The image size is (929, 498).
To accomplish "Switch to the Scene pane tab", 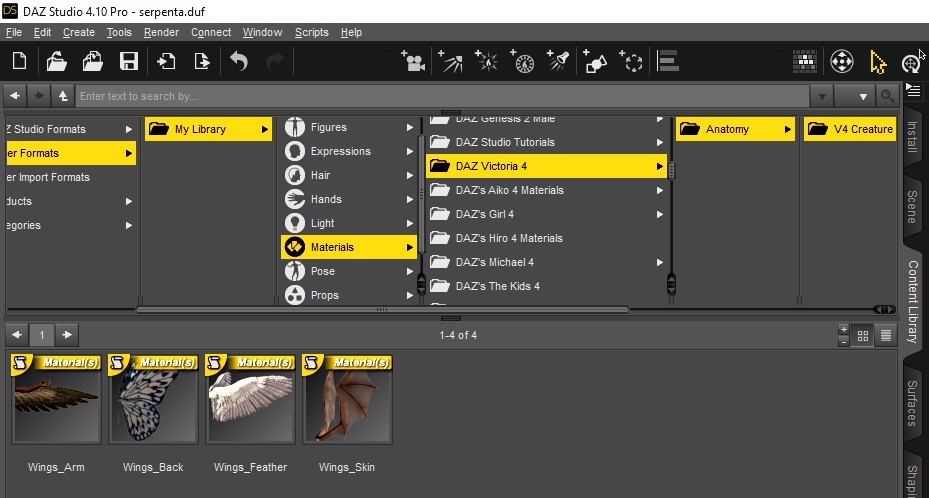I will (x=912, y=207).
